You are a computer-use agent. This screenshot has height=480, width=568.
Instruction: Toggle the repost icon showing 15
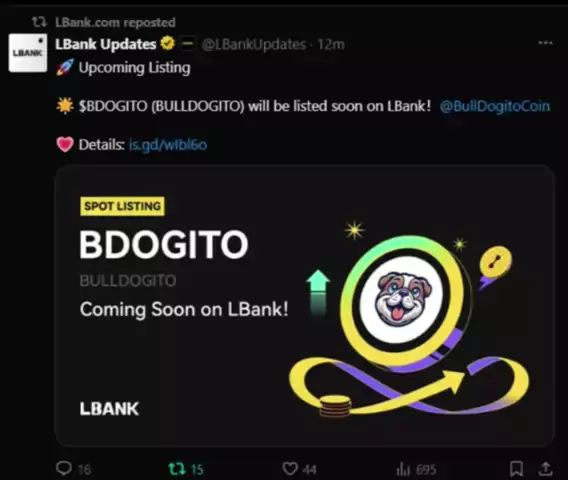pyautogui.click(x=177, y=469)
